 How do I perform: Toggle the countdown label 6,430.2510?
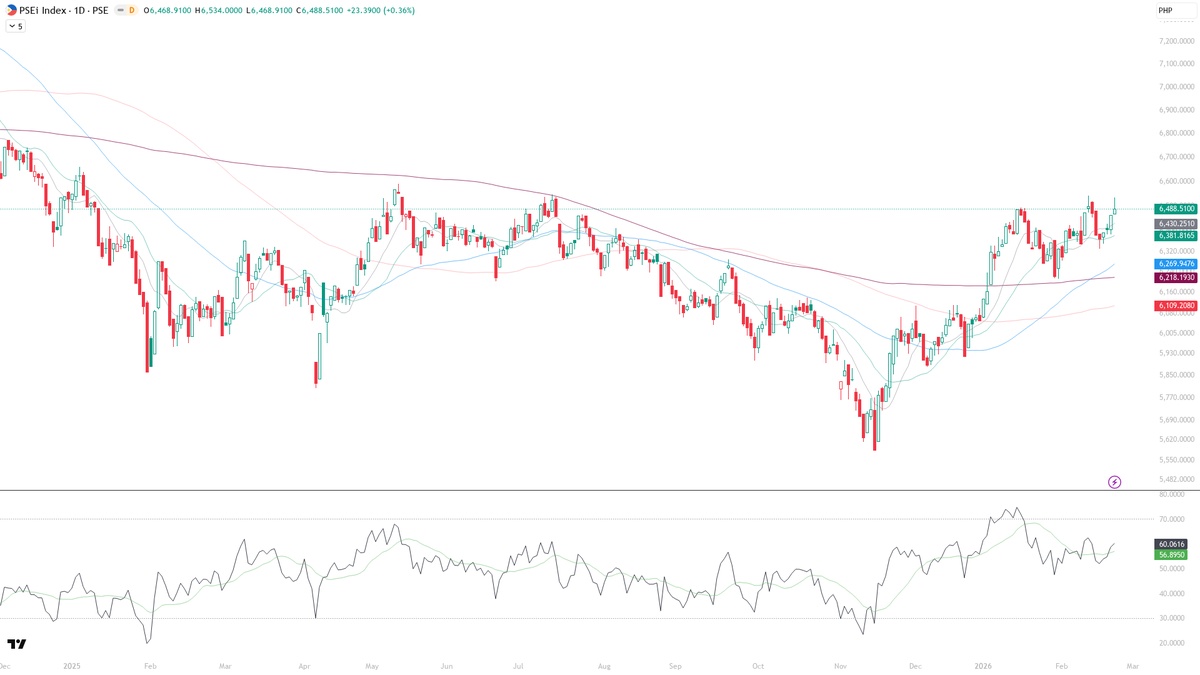tap(1174, 224)
